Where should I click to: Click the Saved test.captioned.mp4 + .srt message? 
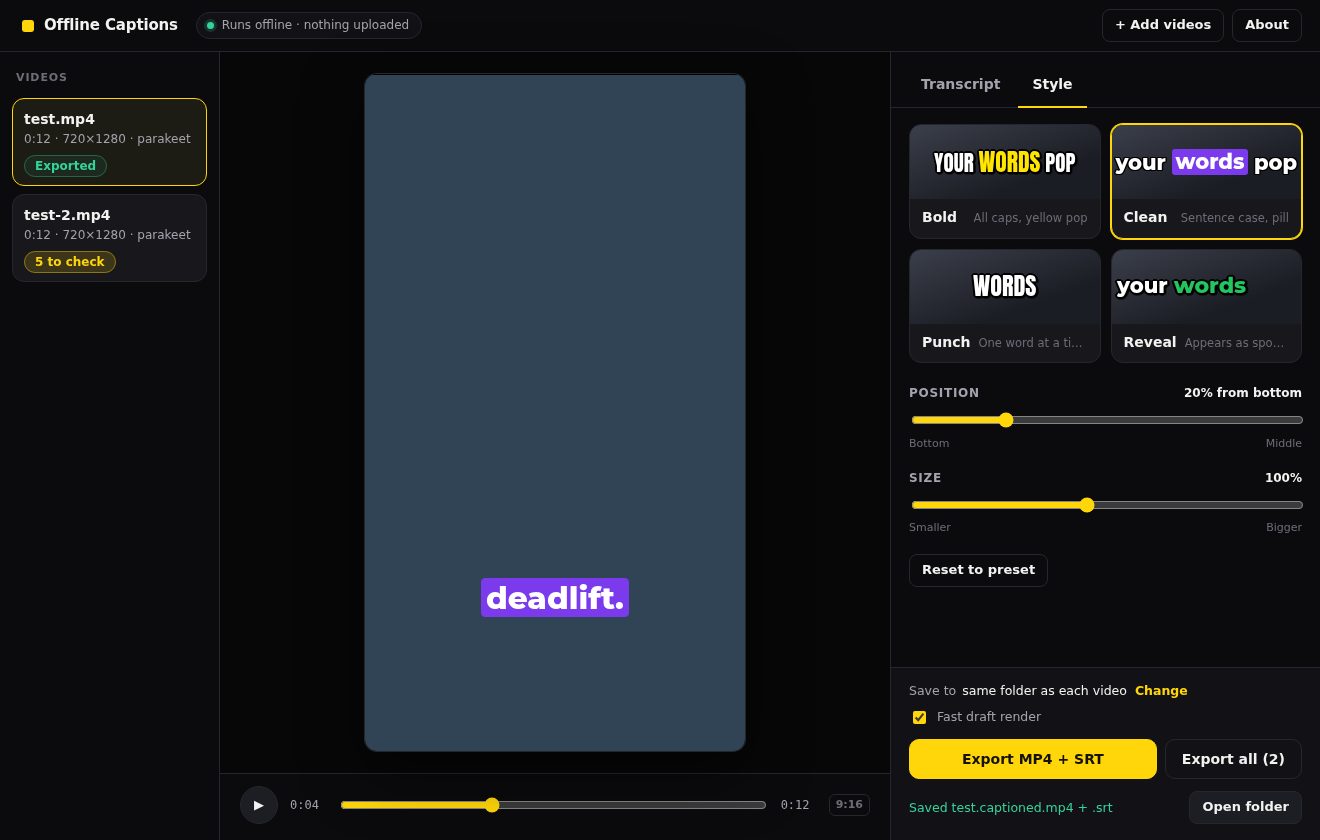[1010, 808]
